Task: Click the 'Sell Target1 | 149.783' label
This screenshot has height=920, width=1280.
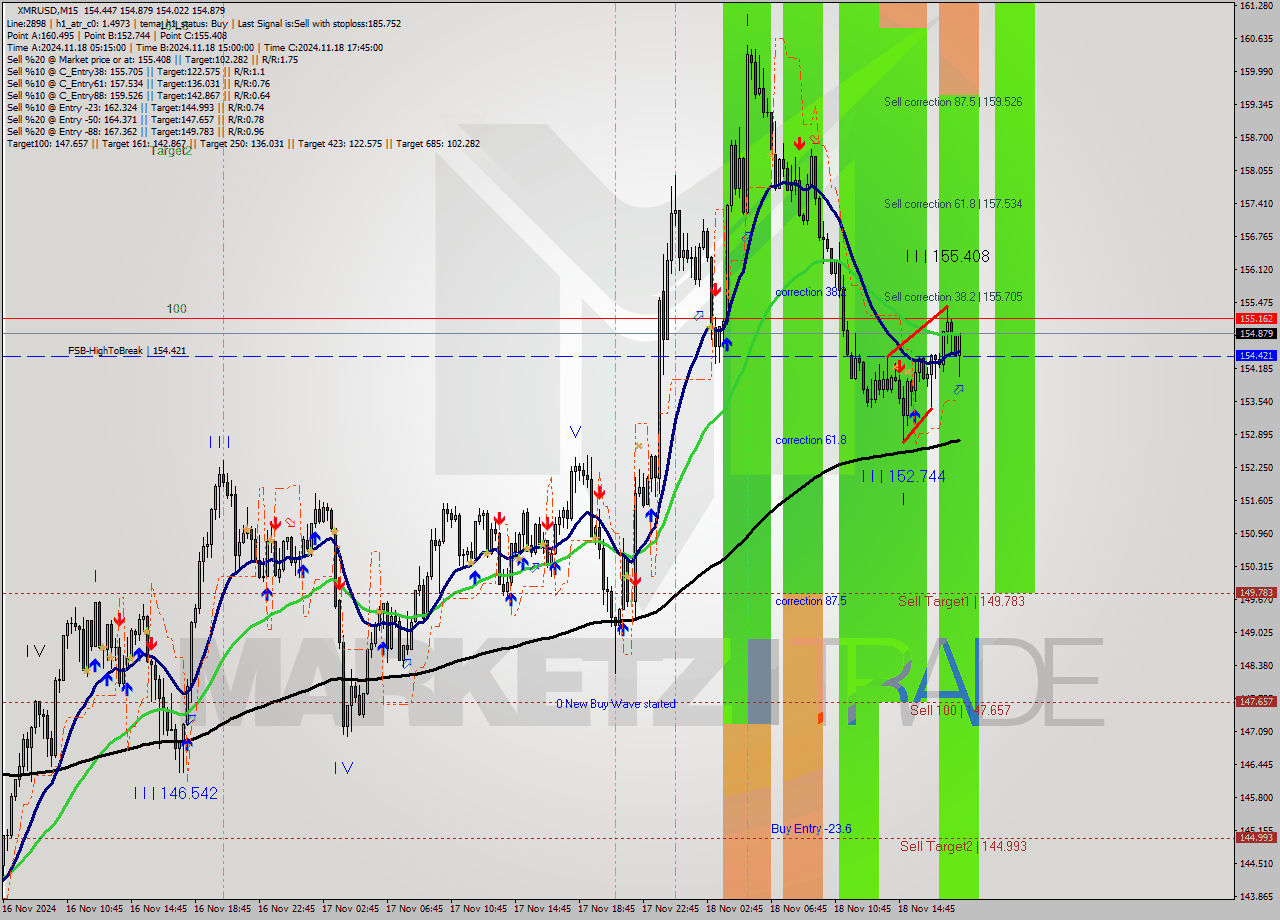Action: [961, 601]
